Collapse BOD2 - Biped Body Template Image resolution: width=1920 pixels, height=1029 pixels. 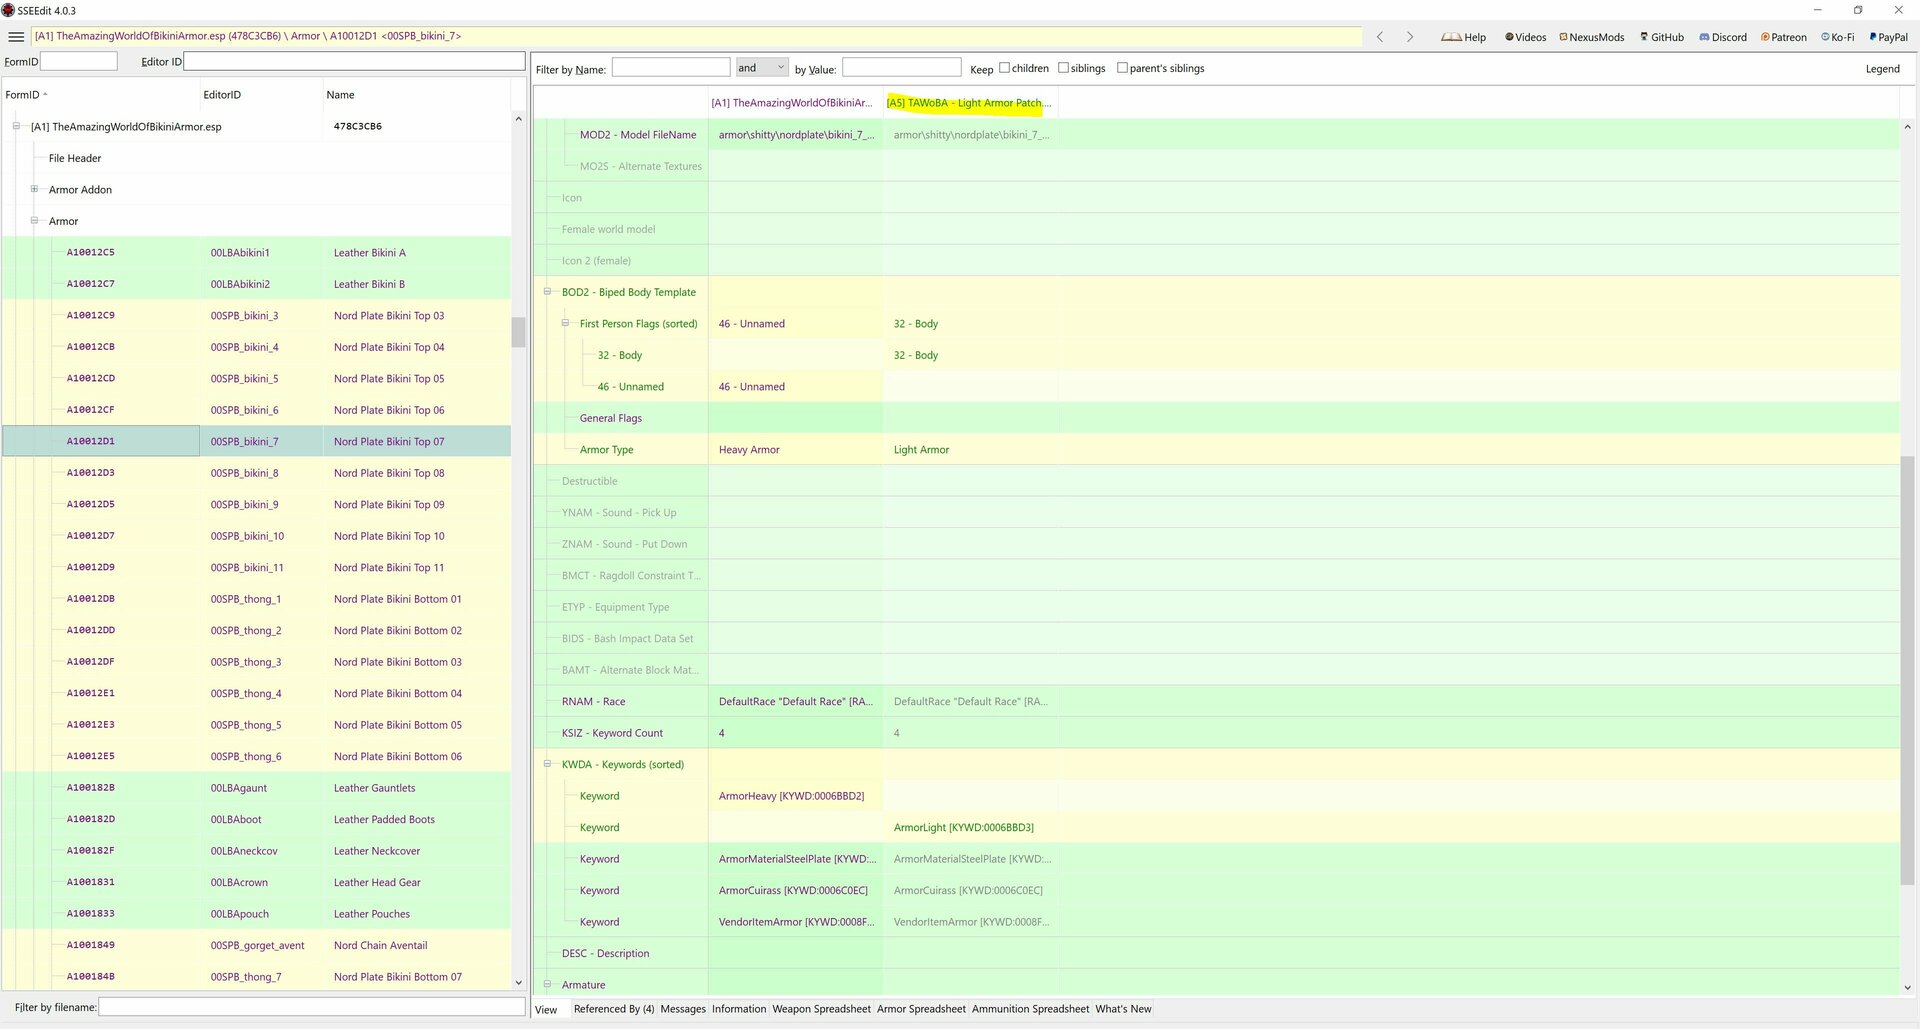pos(547,292)
